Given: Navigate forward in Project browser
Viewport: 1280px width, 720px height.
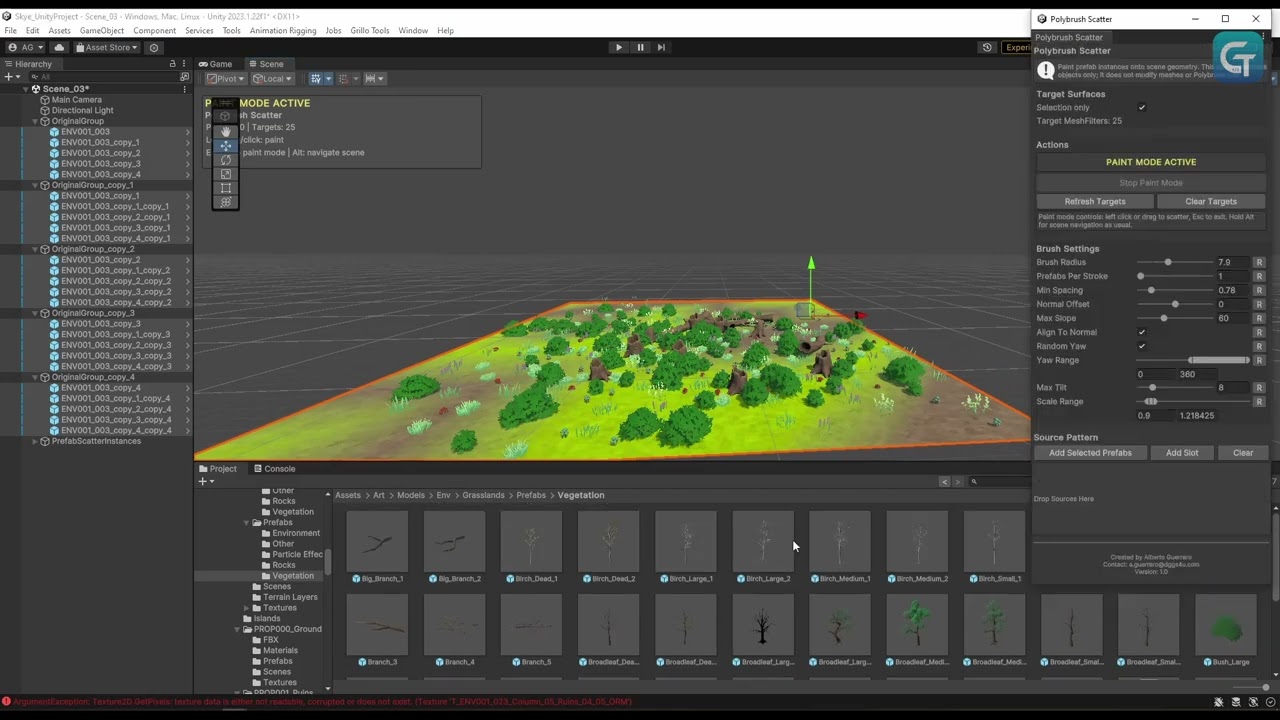Looking at the screenshot, I should click(958, 482).
